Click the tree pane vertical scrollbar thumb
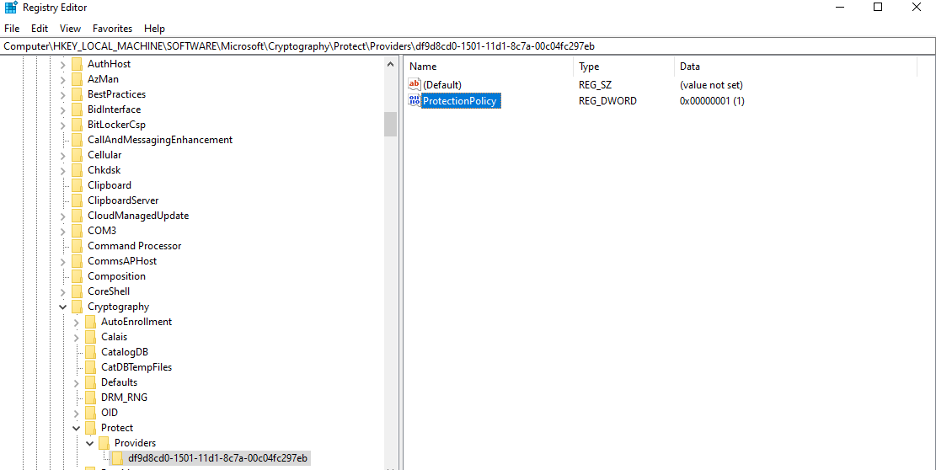Screen dimensions: 936x470 [x=390, y=123]
